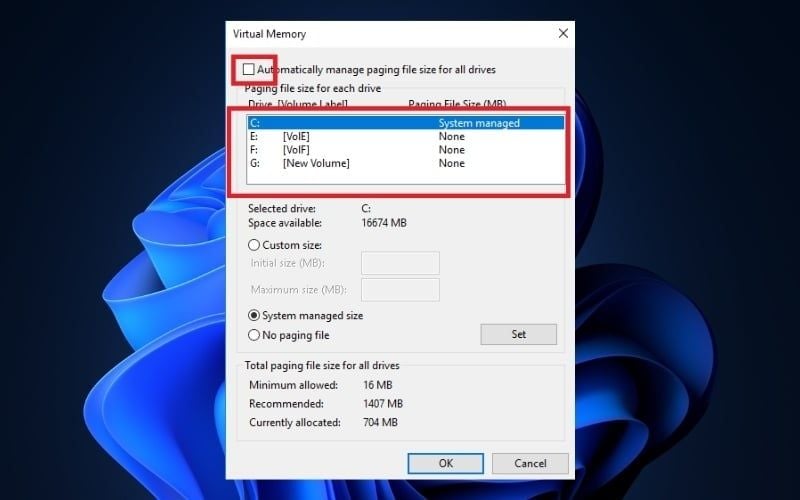Click the Maximum size (MB) field
800x500 pixels.
click(x=401, y=290)
